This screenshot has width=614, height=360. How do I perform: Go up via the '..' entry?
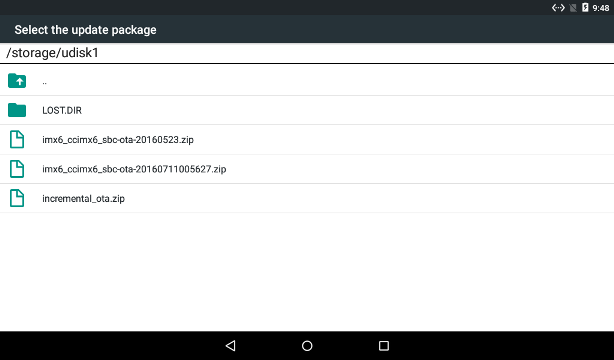[45, 83]
